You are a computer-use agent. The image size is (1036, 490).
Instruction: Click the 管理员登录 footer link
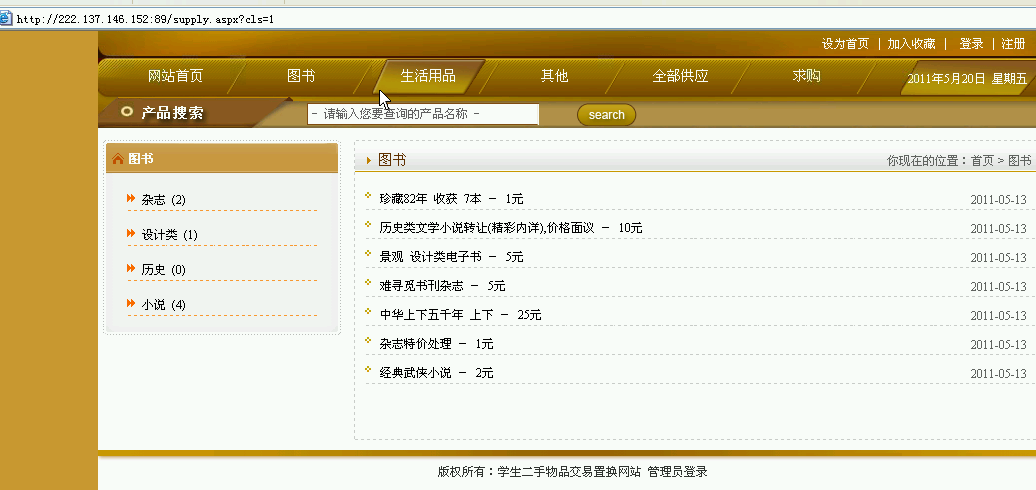(677, 472)
